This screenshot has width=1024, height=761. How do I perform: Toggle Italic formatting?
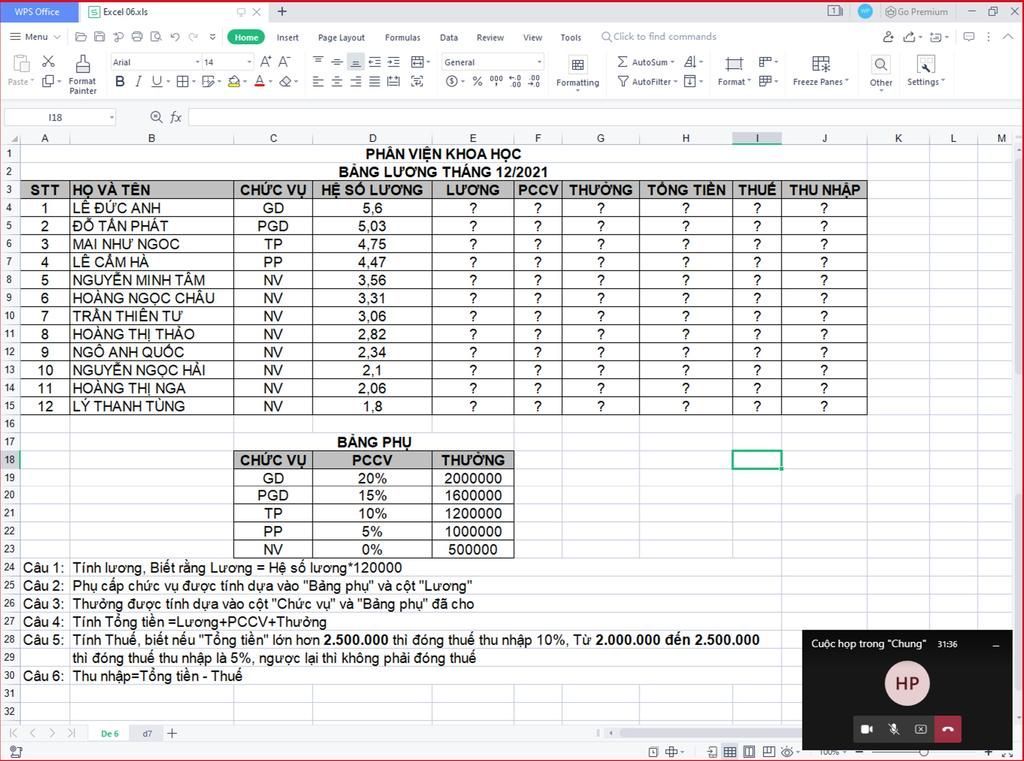coord(138,81)
